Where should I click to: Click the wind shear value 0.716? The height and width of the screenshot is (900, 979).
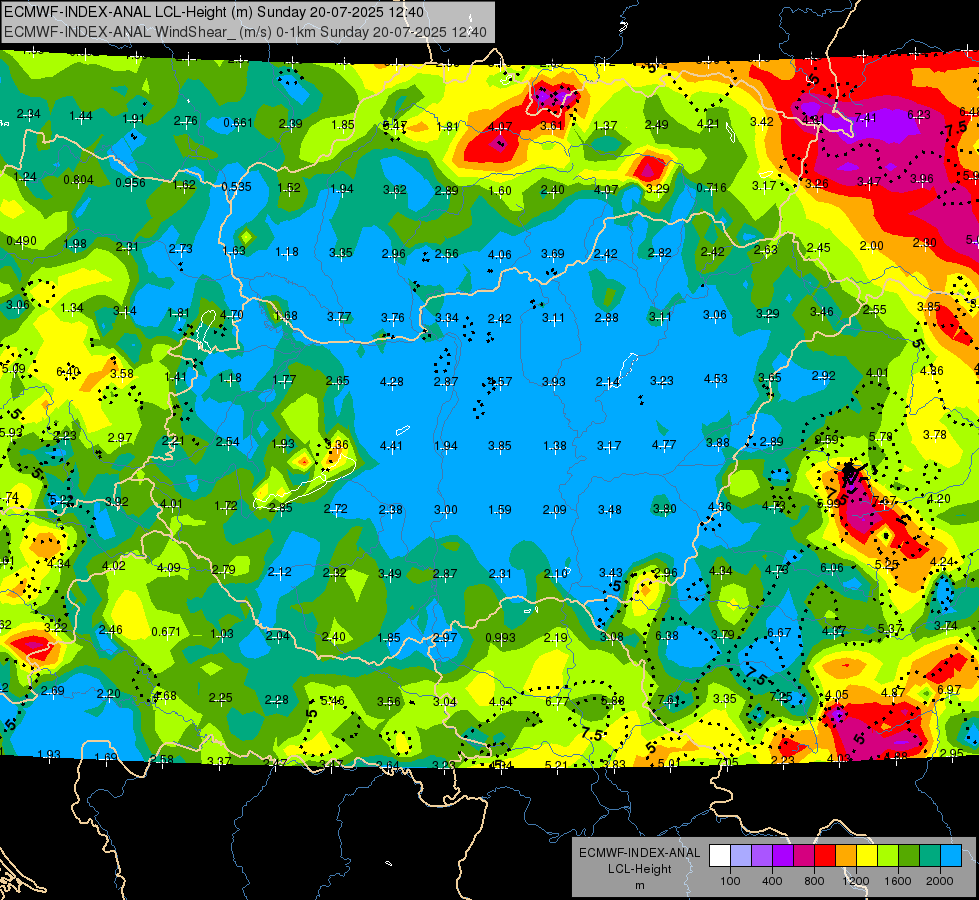click(712, 187)
